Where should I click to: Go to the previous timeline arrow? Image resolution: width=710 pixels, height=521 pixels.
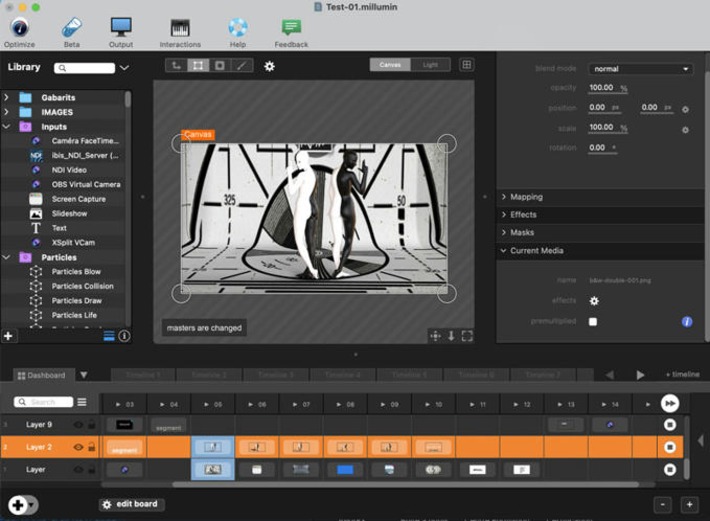click(609, 375)
